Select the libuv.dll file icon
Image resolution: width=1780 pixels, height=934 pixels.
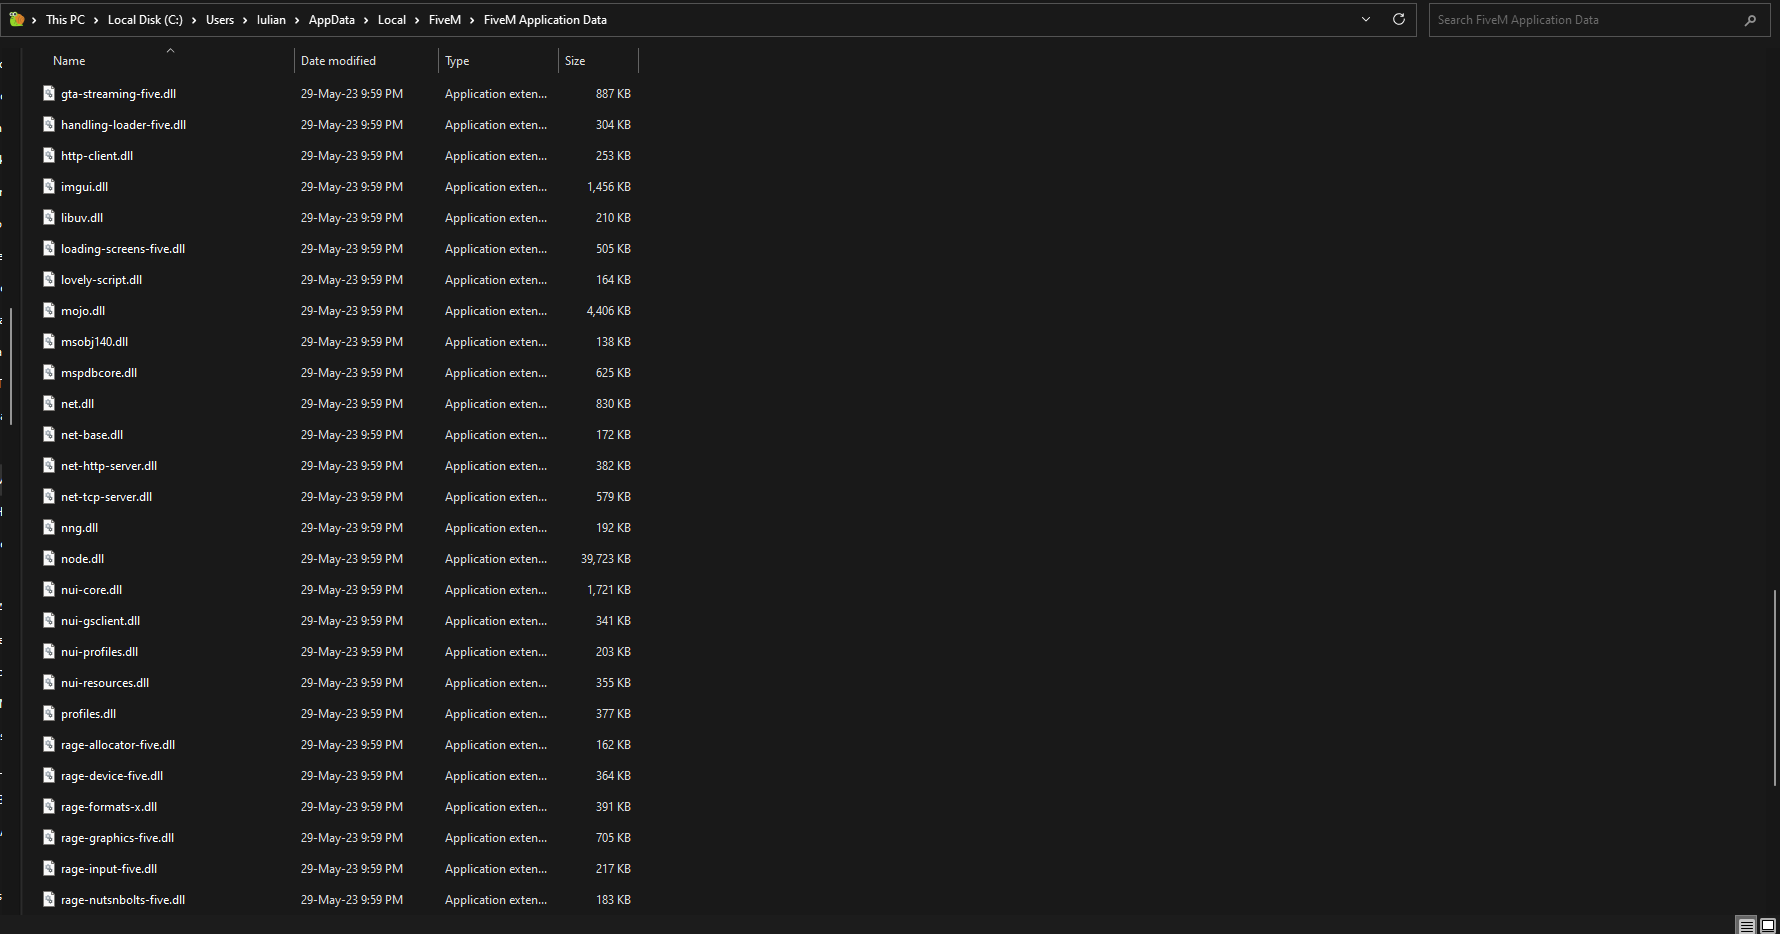click(49, 217)
